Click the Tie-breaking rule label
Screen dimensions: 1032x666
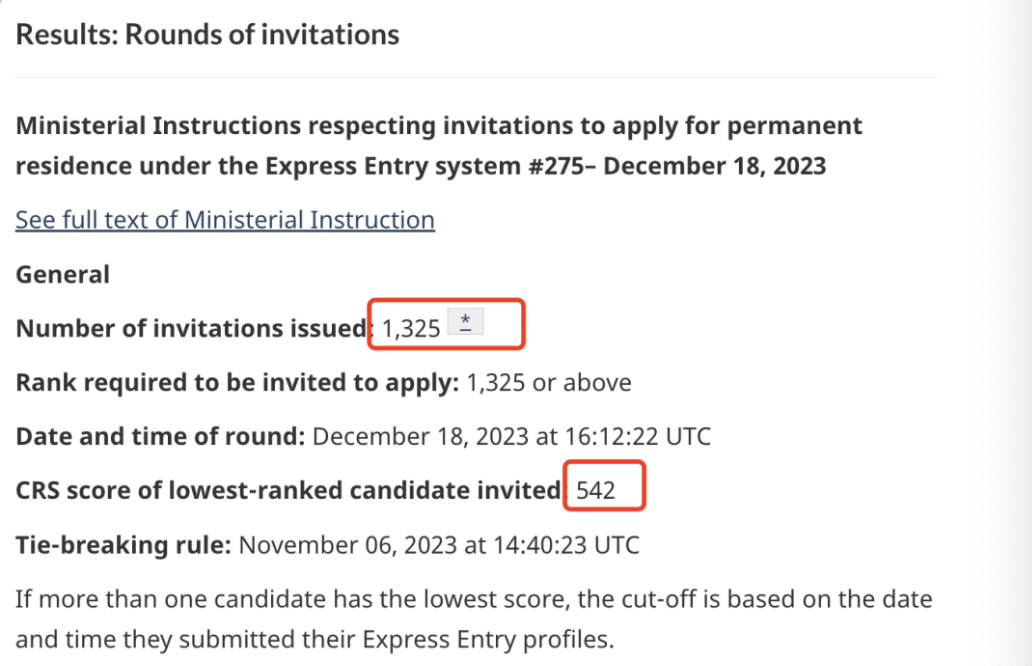pos(123,545)
